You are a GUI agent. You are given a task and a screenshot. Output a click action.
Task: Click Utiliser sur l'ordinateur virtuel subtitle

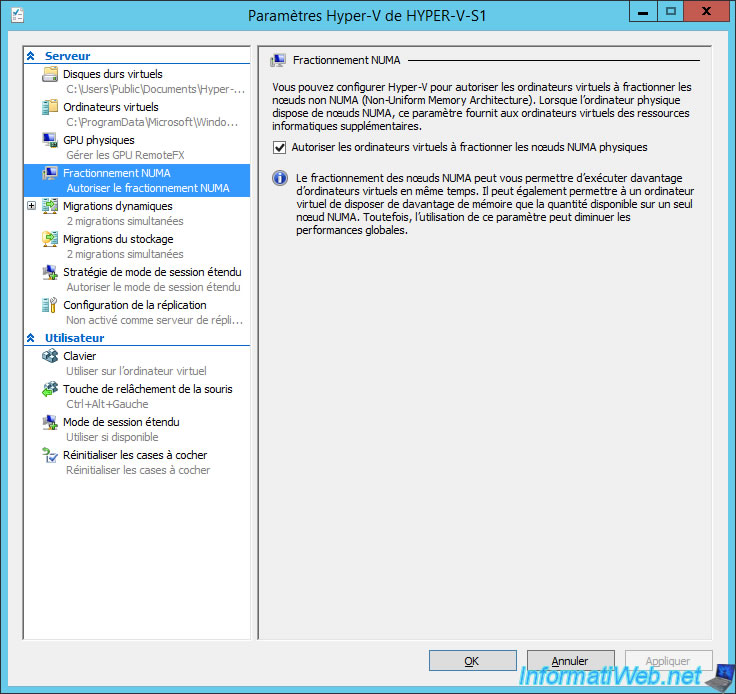(x=136, y=371)
